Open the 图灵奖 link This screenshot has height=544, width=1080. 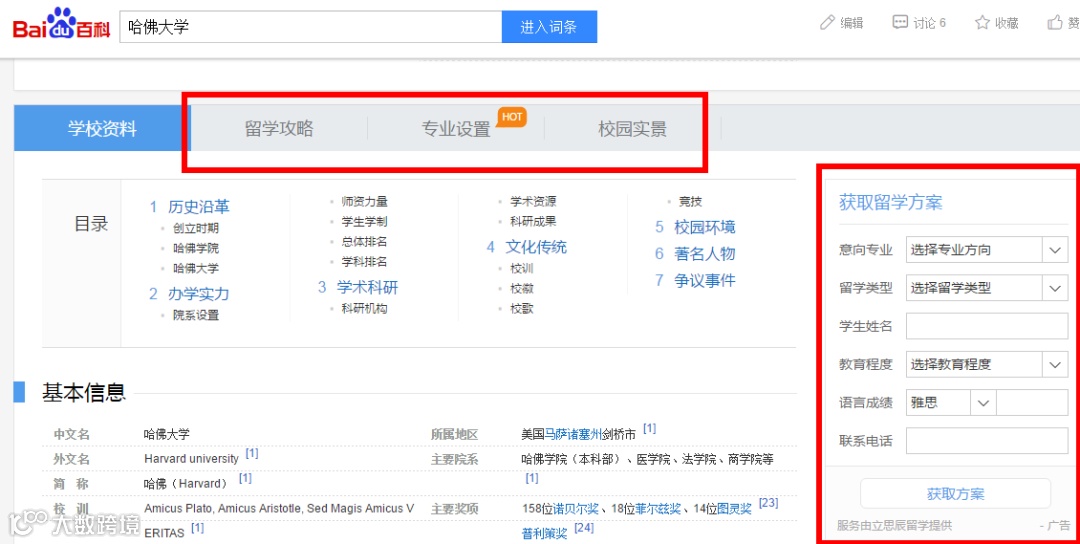(x=734, y=509)
